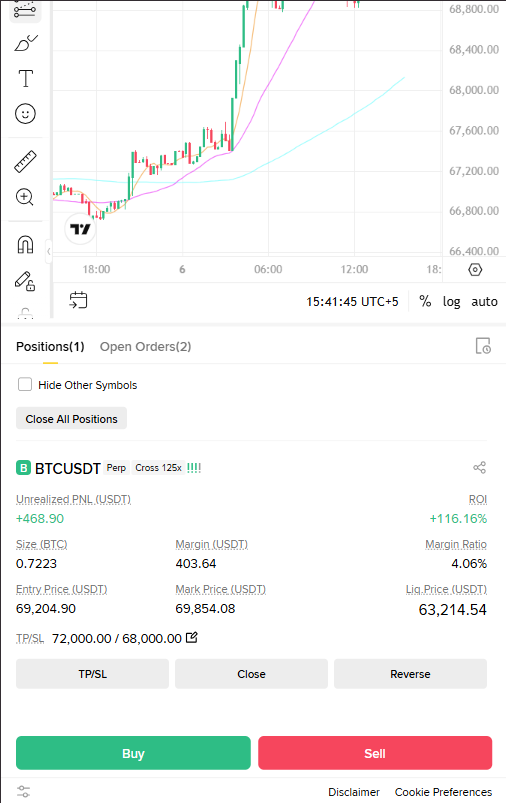Toggle lock all drawing tools
The image size is (506, 803).
[x=25, y=281]
